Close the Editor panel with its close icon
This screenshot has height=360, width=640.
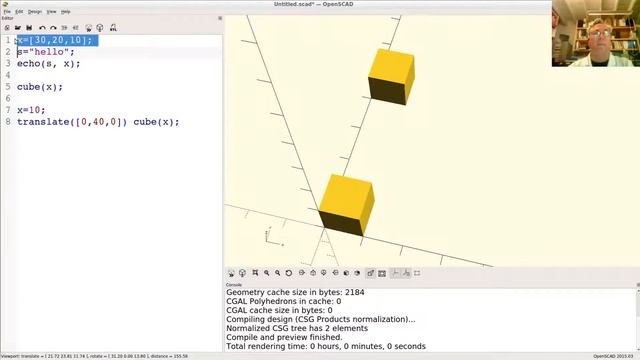[220, 18]
